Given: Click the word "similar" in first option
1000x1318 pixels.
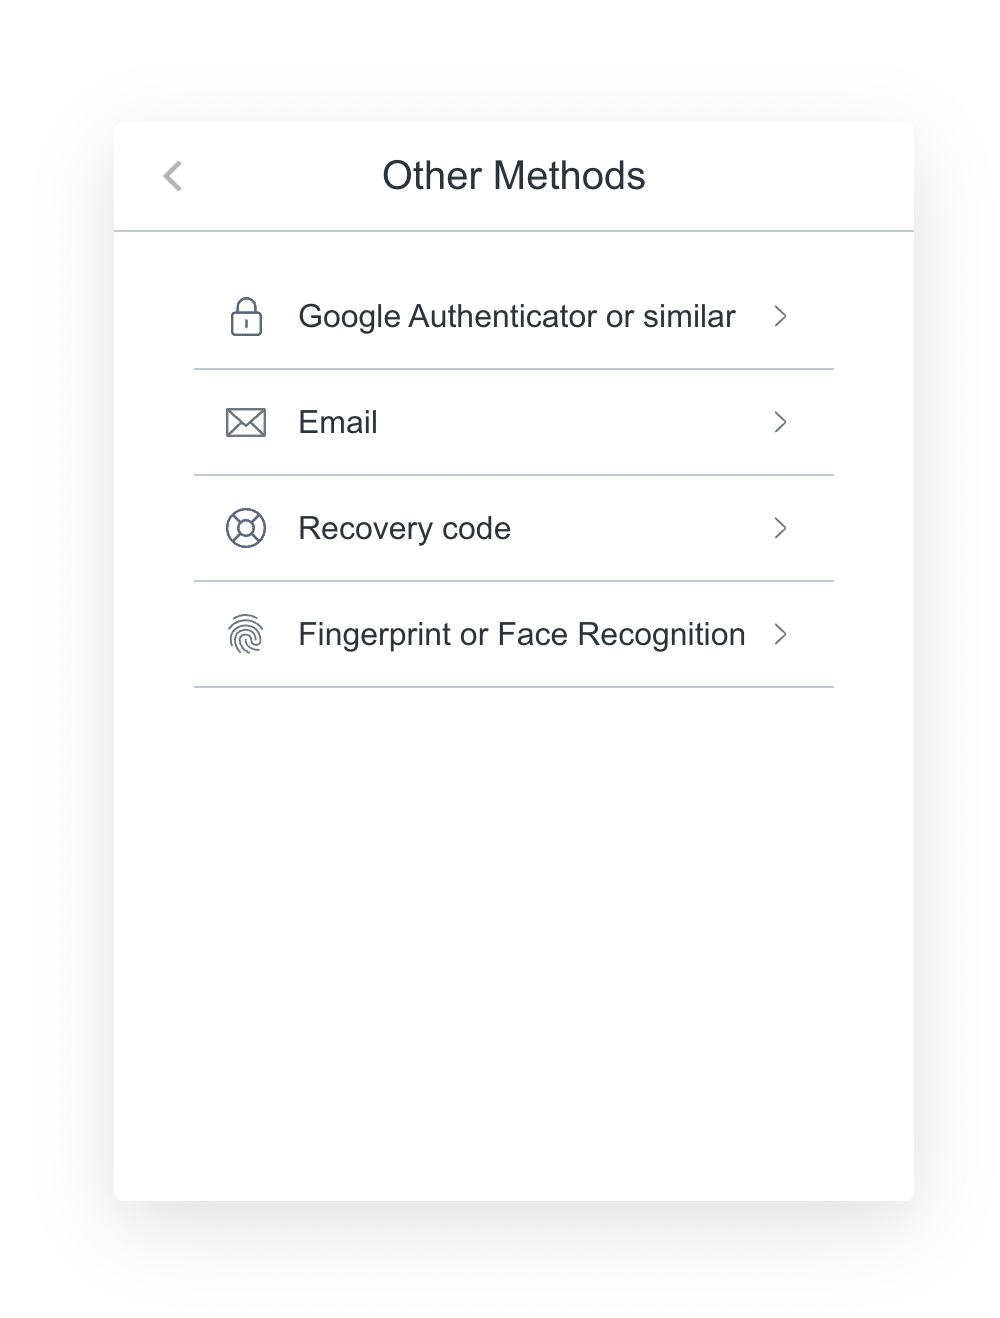Looking at the screenshot, I should (689, 317).
